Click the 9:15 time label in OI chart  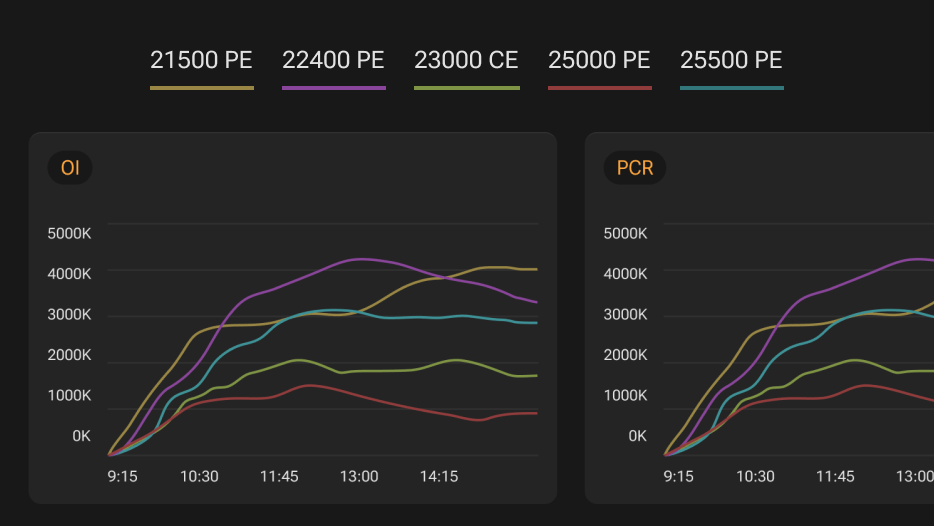pos(123,477)
